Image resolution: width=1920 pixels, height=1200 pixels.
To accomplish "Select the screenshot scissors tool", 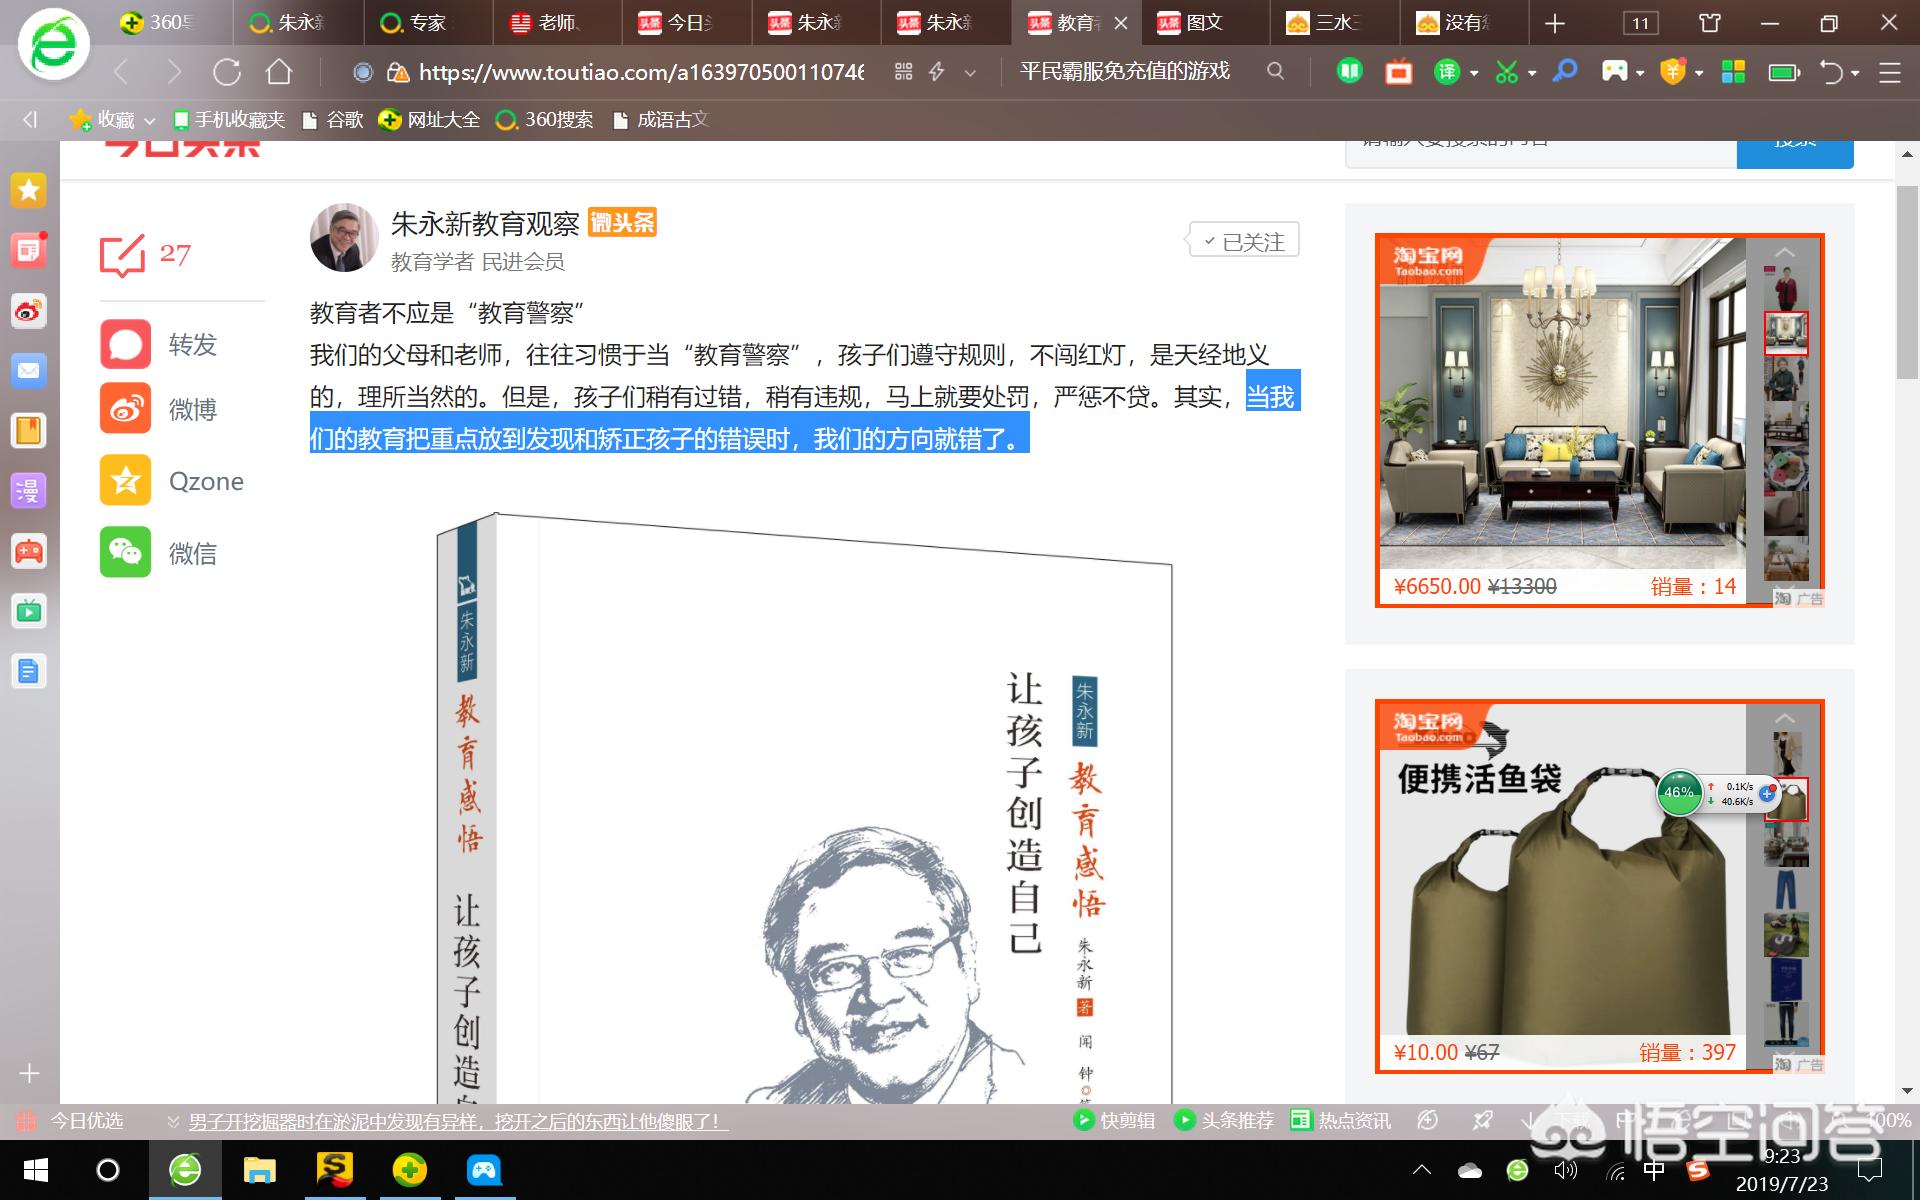I will pos(1507,72).
